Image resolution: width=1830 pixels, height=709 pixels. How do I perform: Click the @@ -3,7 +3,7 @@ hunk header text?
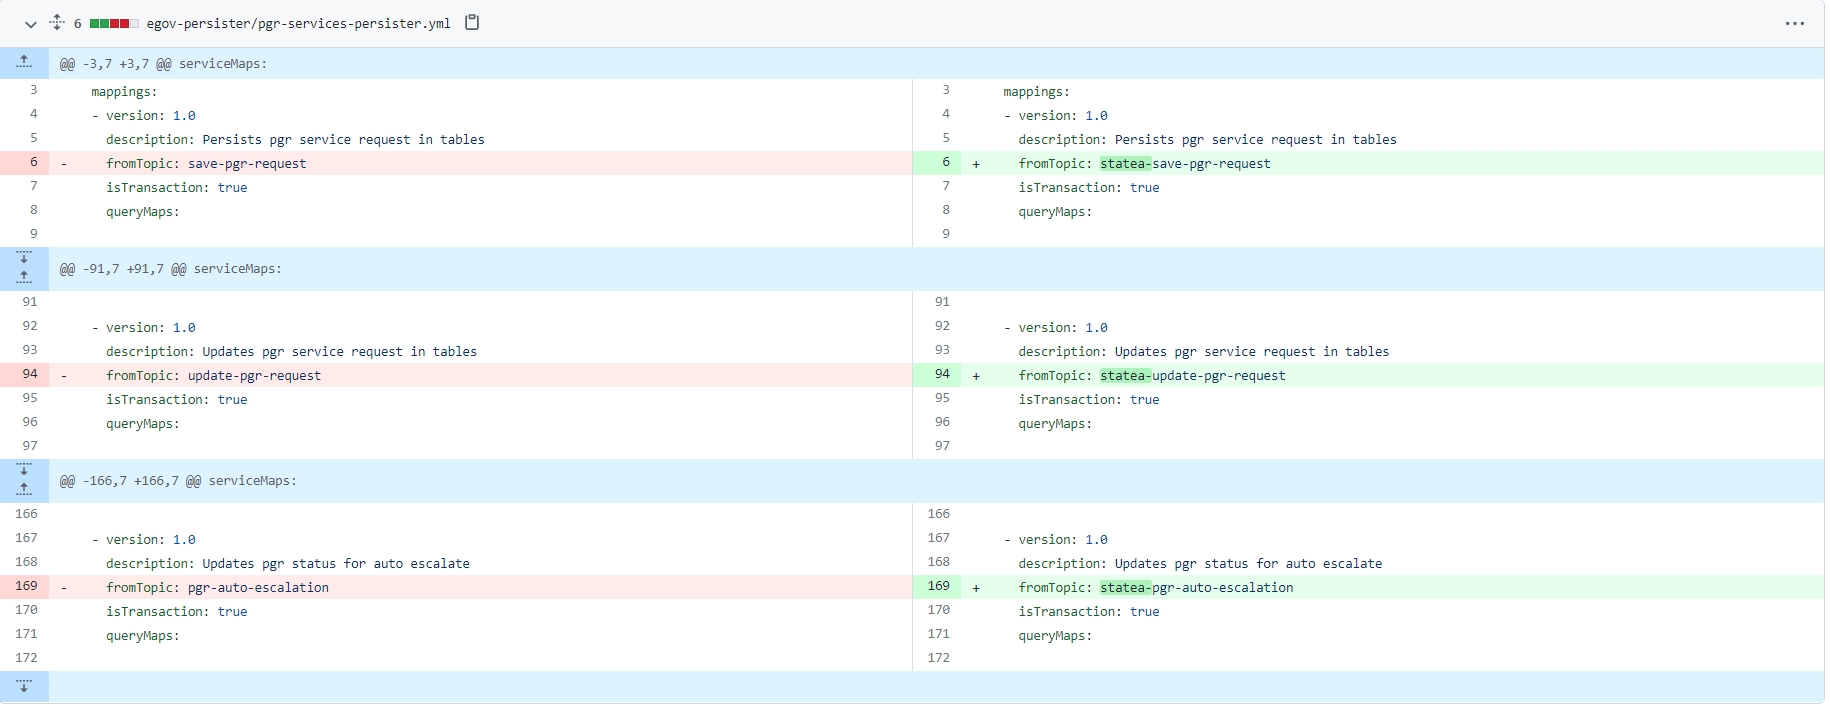click(x=163, y=64)
